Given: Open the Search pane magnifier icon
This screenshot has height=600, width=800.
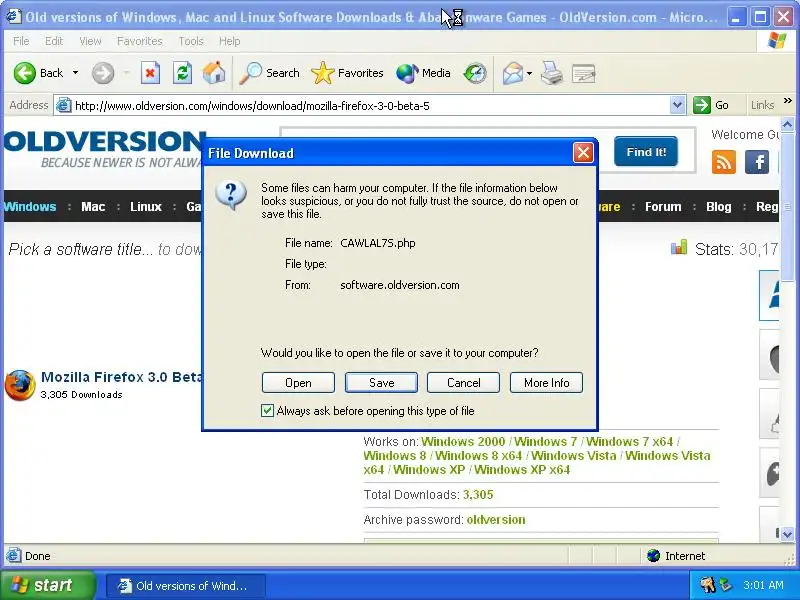Looking at the screenshot, I should (251, 73).
